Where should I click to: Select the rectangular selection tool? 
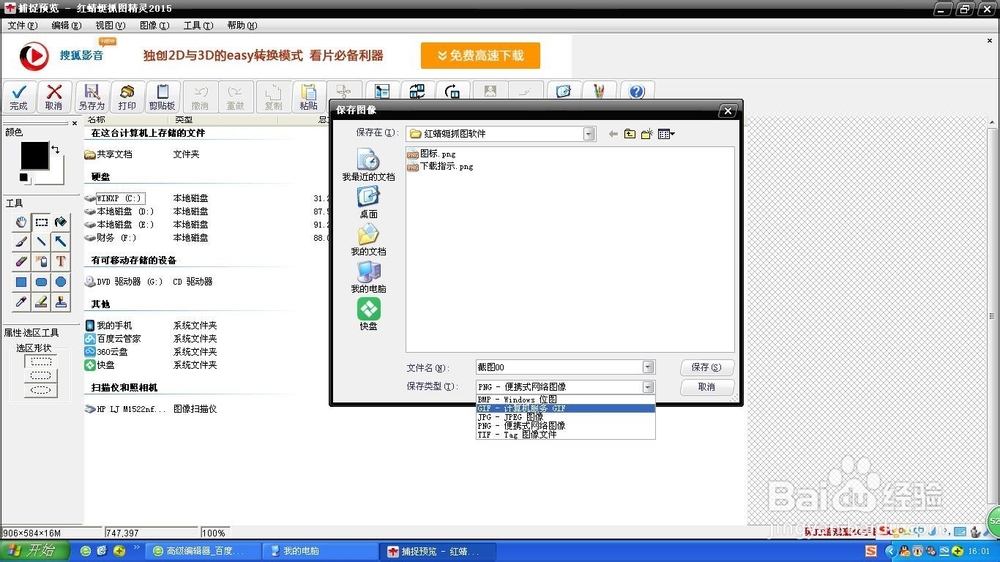41,222
